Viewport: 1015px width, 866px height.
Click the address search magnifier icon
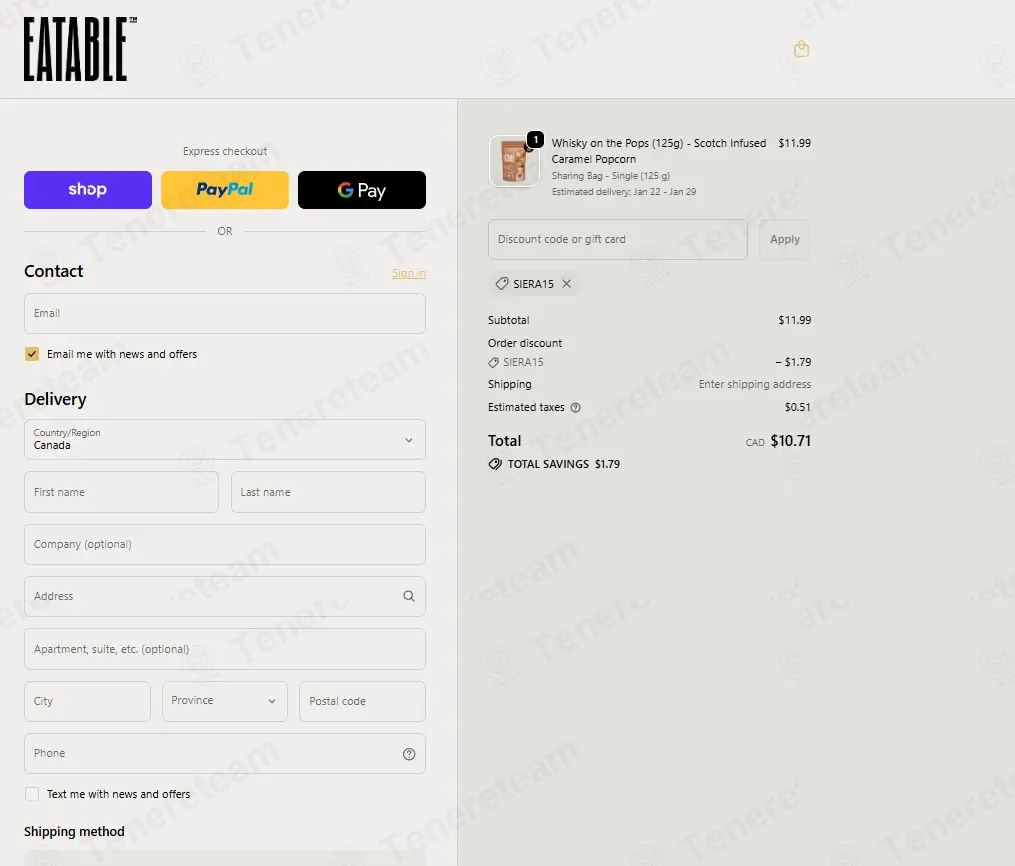(x=409, y=596)
